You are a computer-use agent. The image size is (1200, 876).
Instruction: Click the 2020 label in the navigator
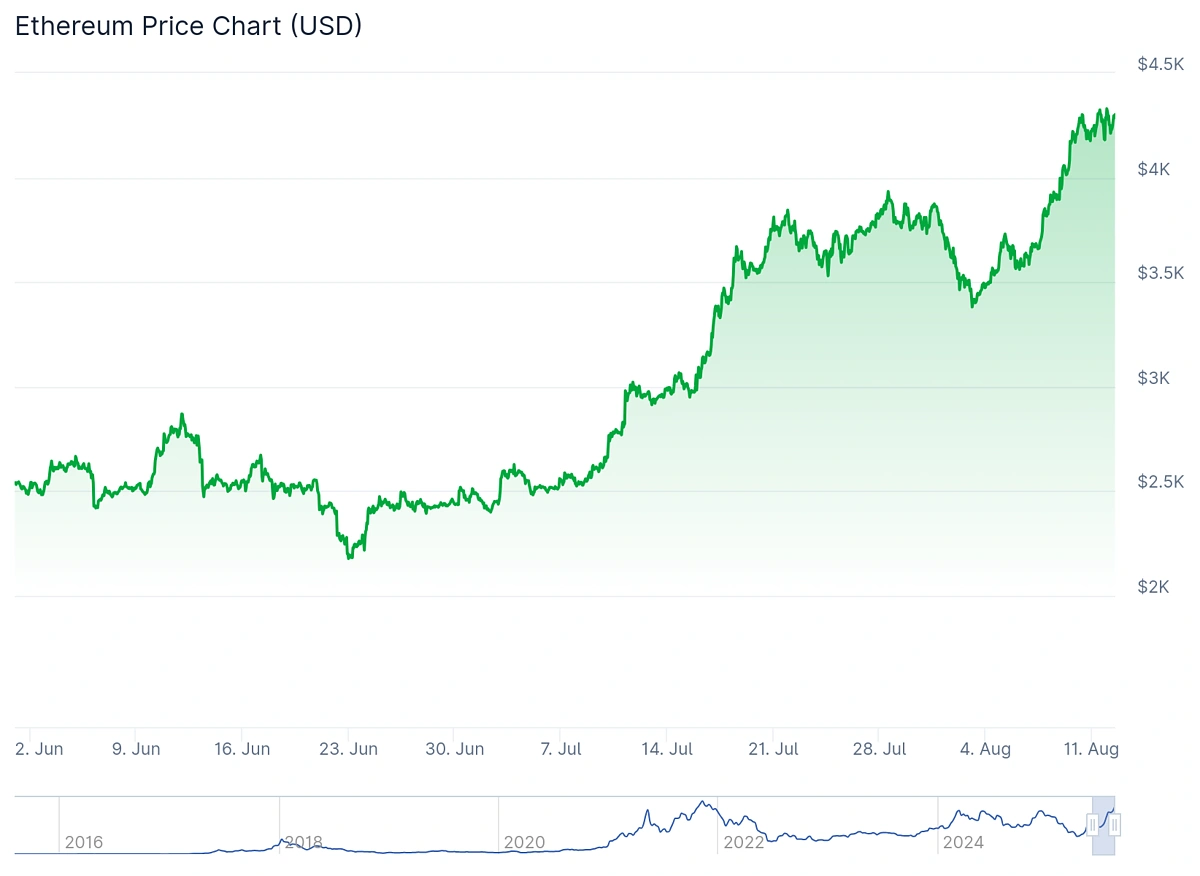click(x=524, y=843)
